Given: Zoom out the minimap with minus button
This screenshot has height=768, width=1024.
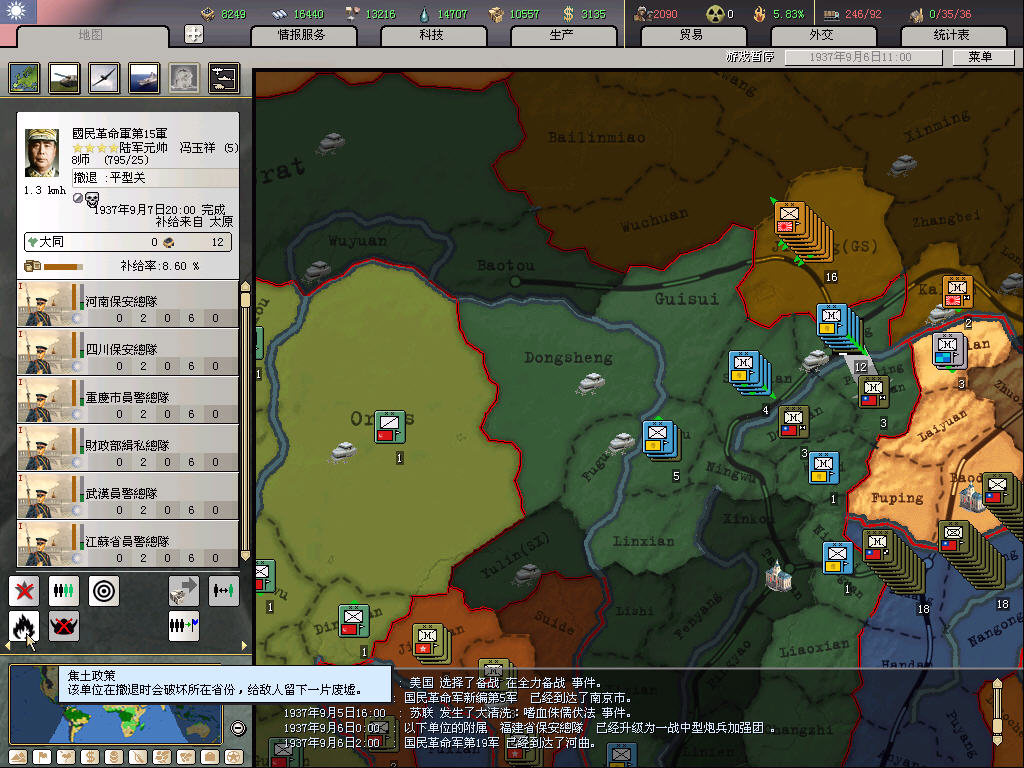Looking at the screenshot, I should [238, 728].
